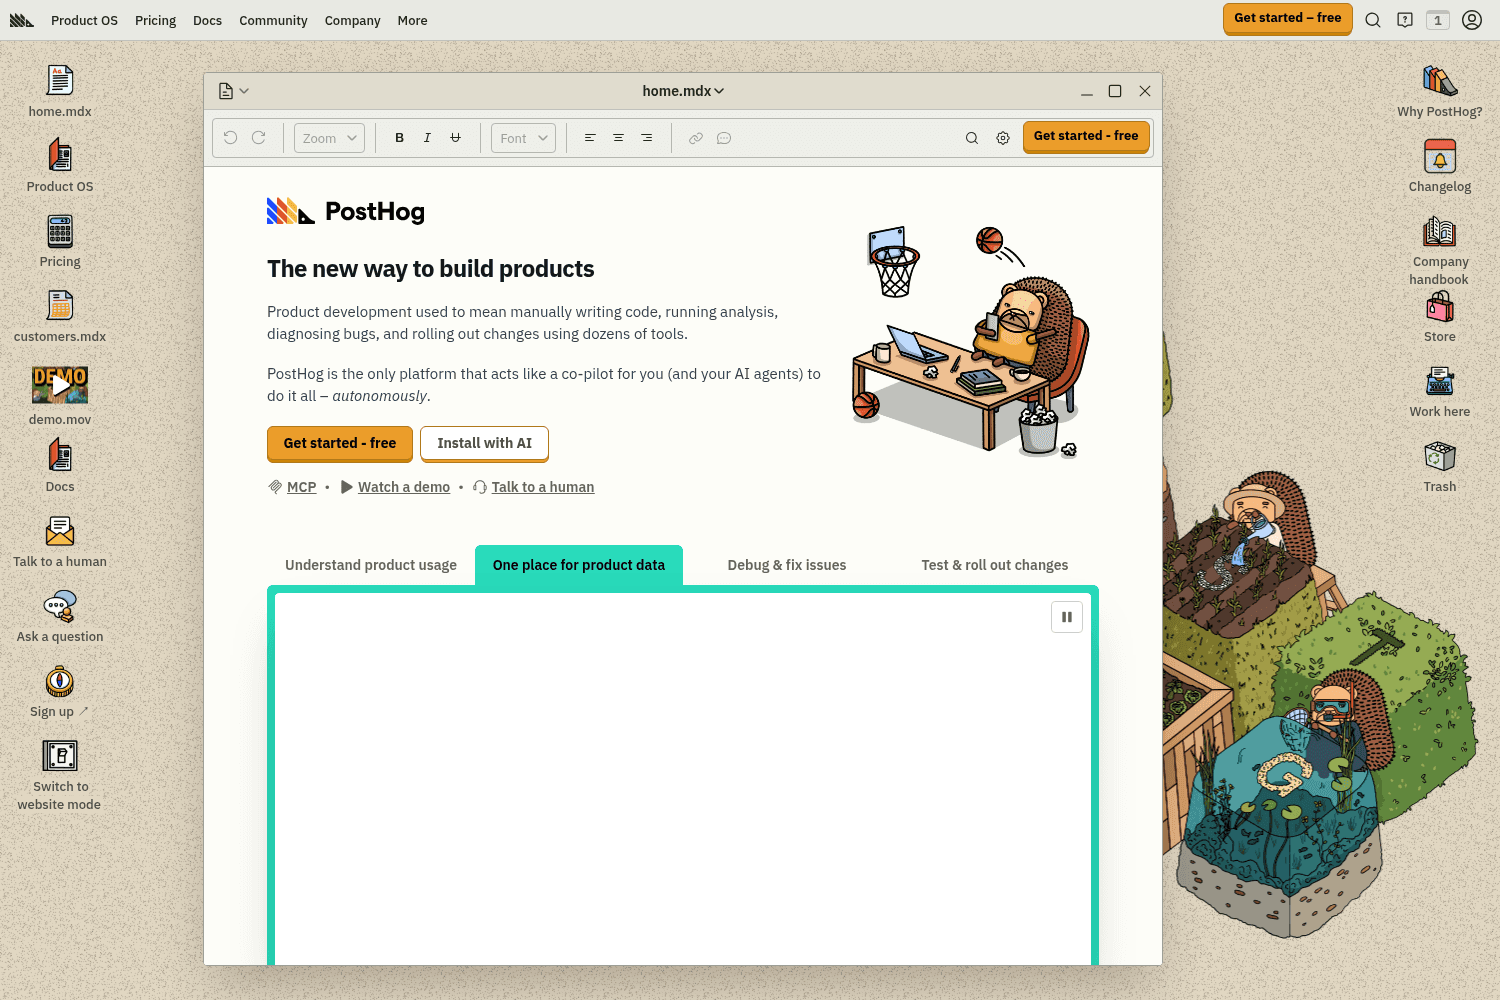
Task: Click Get started - free below the headline
Action: pos(340,443)
